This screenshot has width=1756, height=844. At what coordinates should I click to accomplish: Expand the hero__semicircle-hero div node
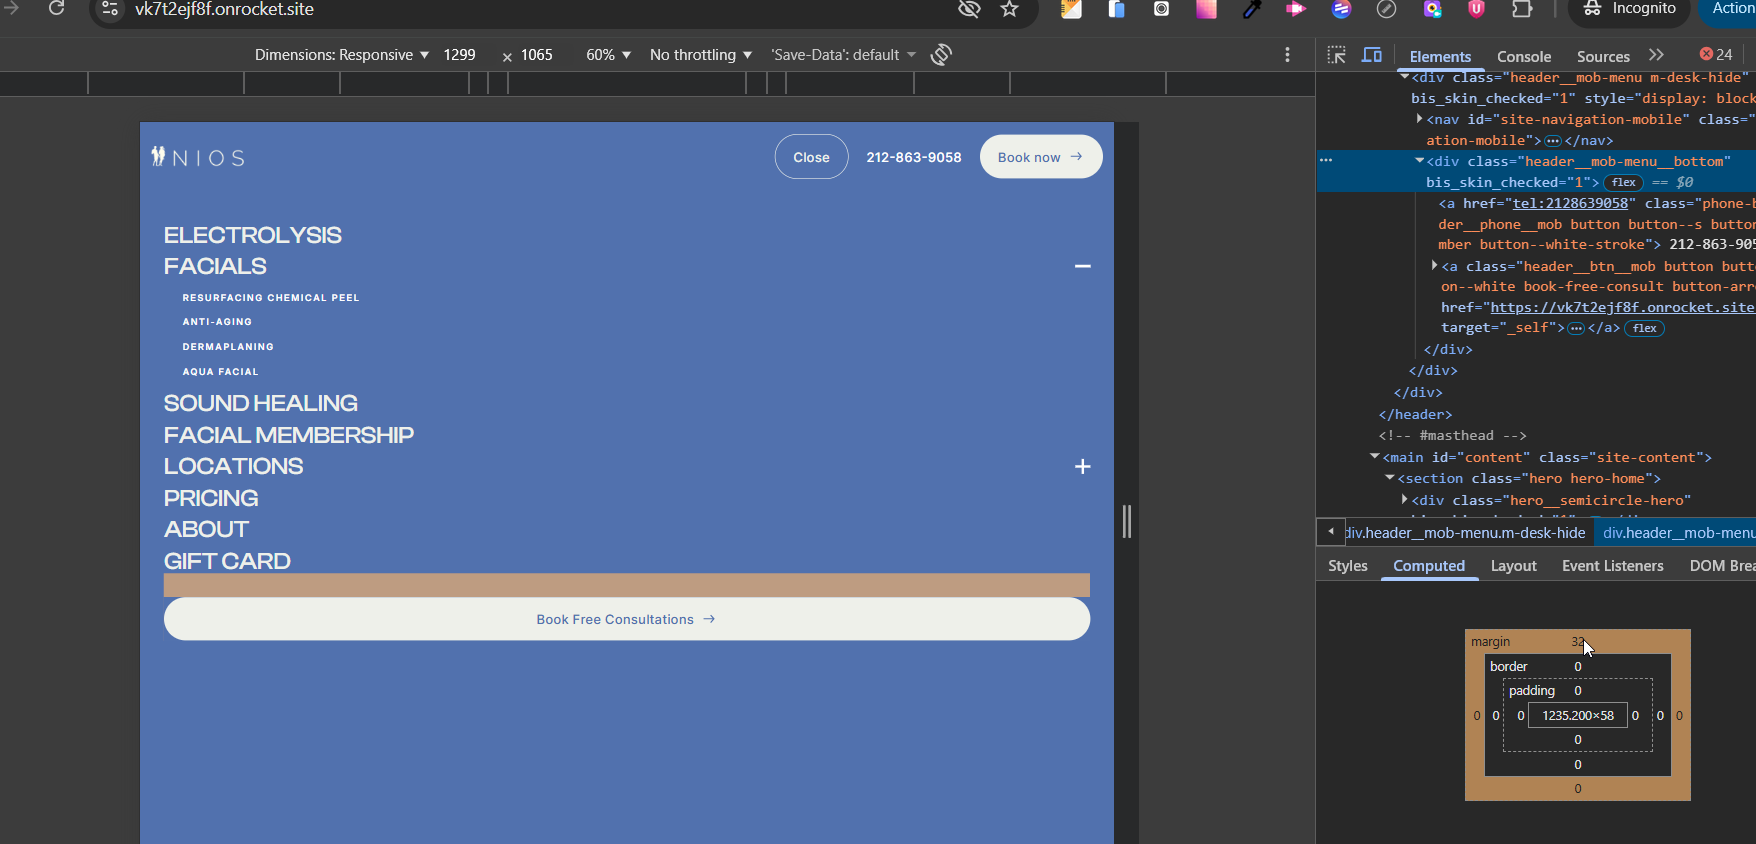(x=1405, y=500)
